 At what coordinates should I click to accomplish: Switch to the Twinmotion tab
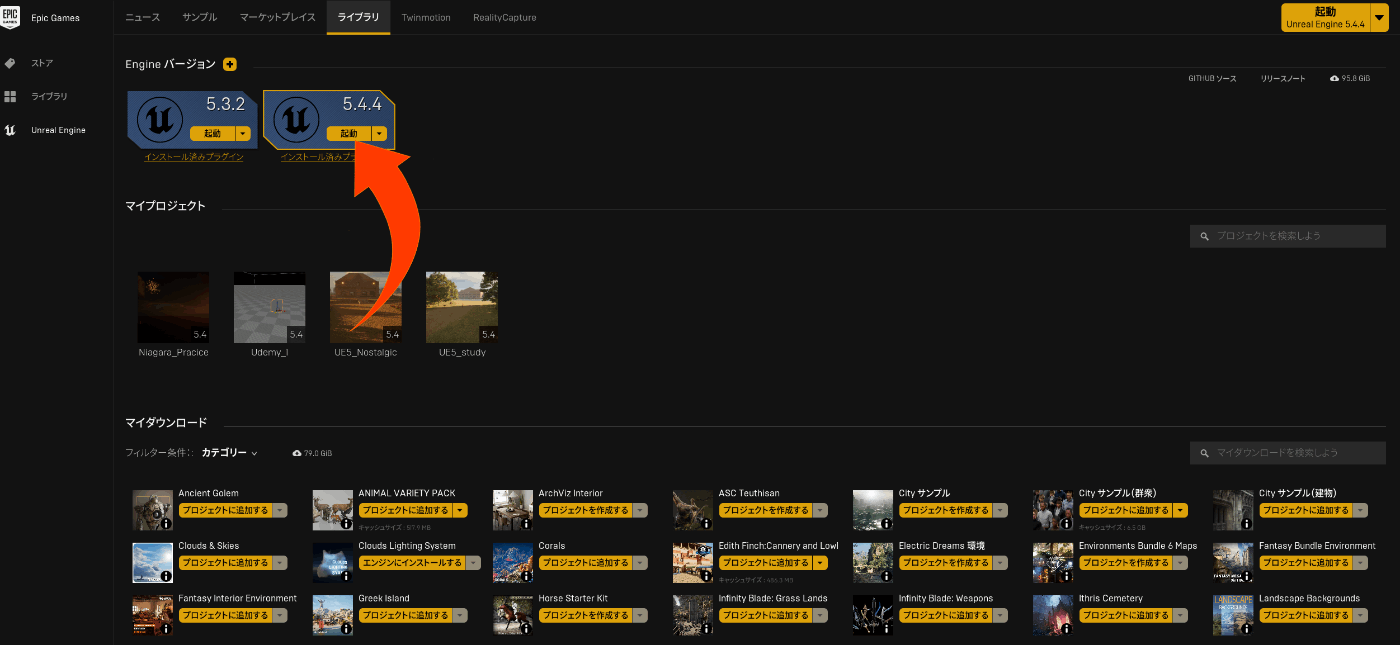pyautogui.click(x=426, y=17)
